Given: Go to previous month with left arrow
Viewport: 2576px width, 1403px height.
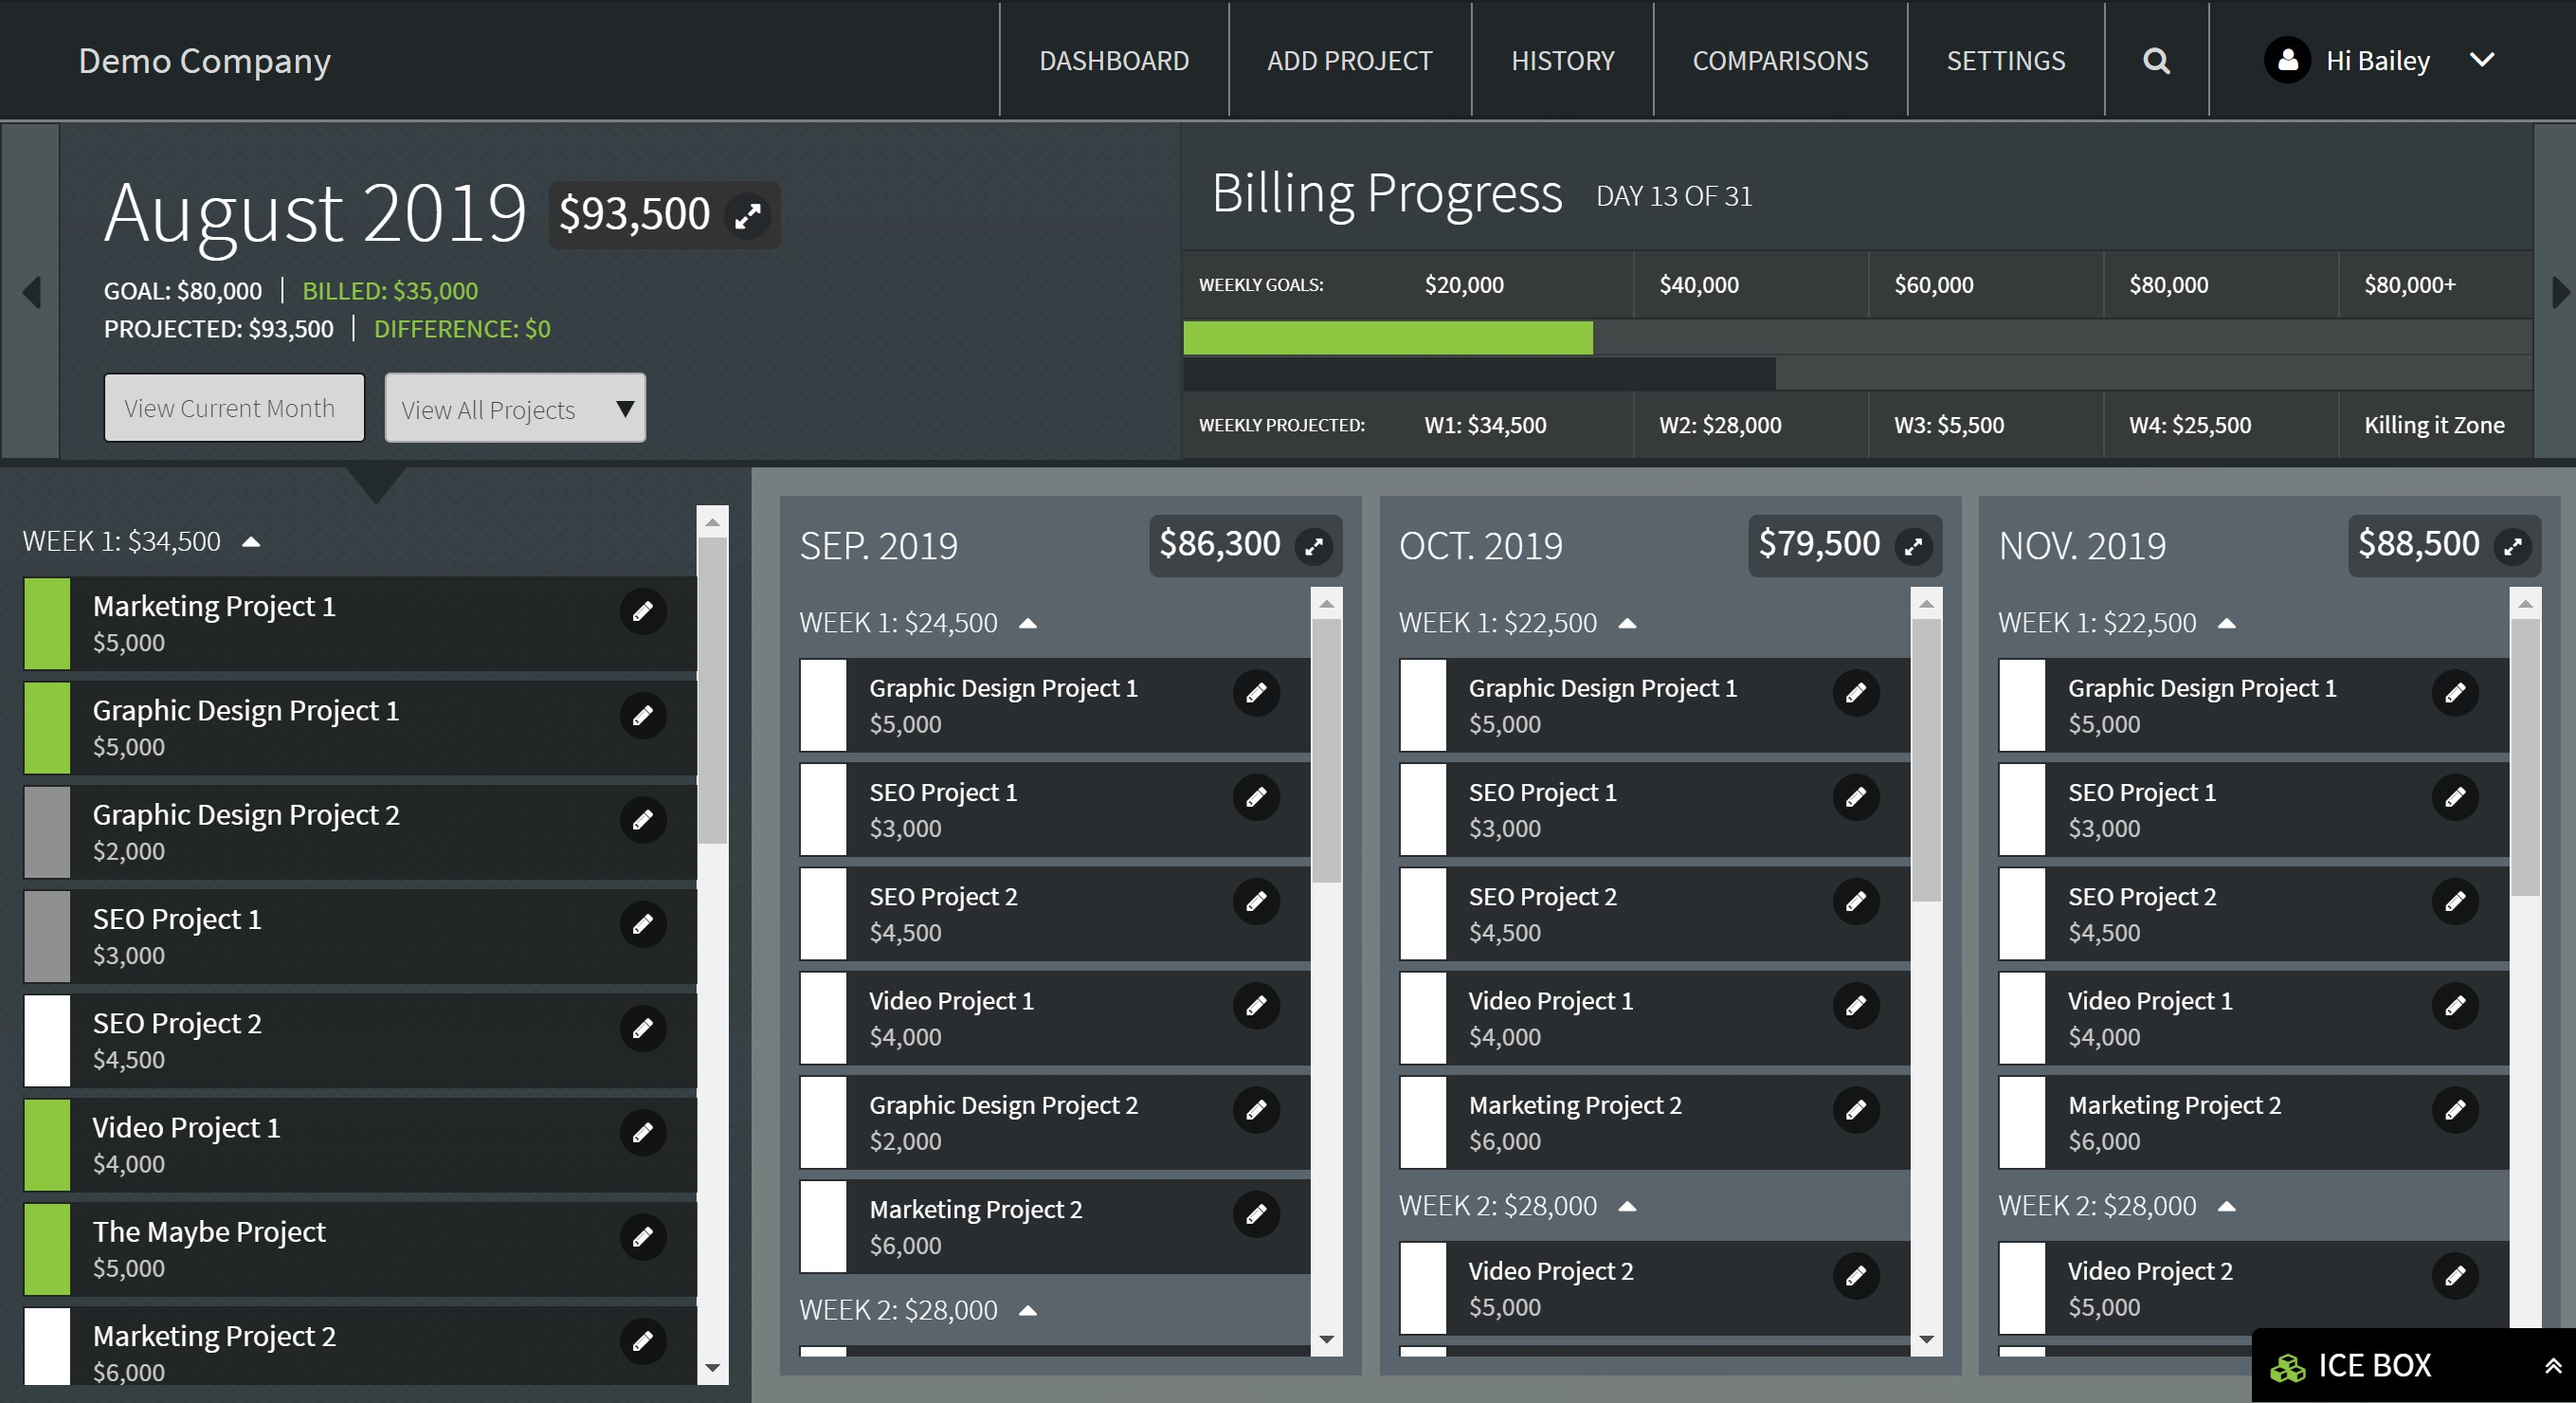Looking at the screenshot, I should (x=32, y=292).
